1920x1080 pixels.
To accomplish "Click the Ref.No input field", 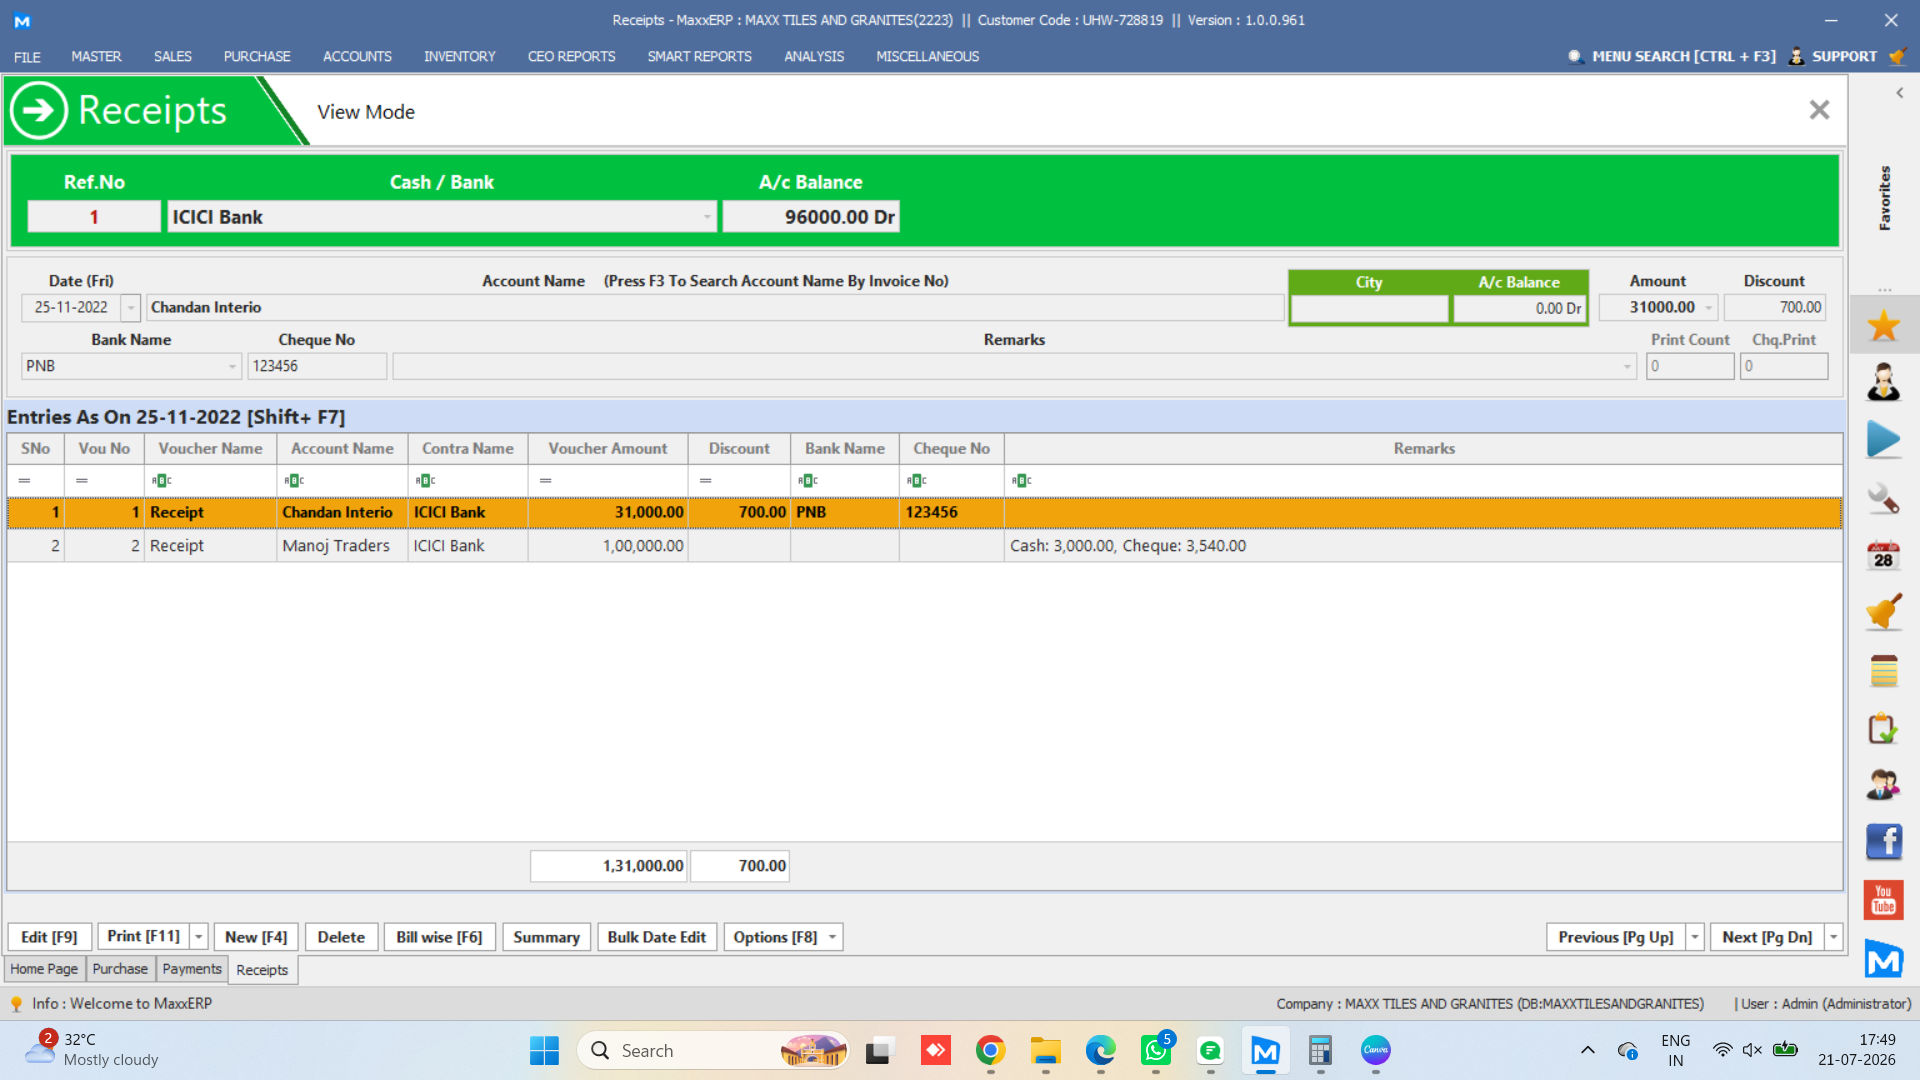I will coord(94,217).
